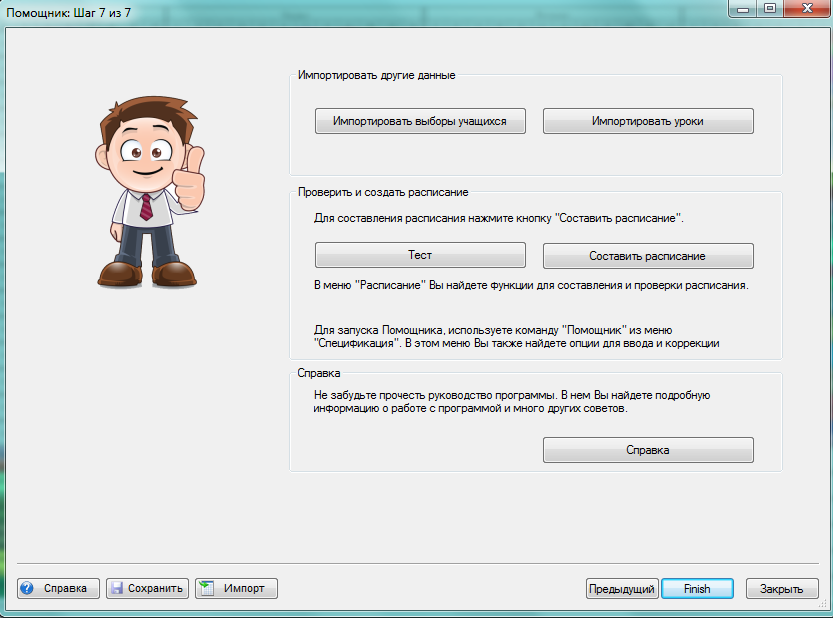The image size is (833, 618).
Task: Close the window using the red X
Action: pos(806,8)
